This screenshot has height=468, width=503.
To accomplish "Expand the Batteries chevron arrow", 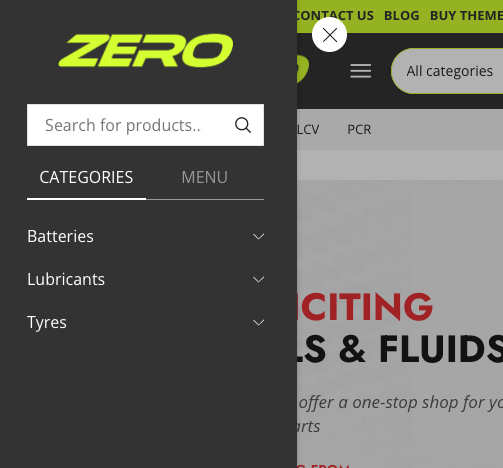I will click(x=258, y=237).
